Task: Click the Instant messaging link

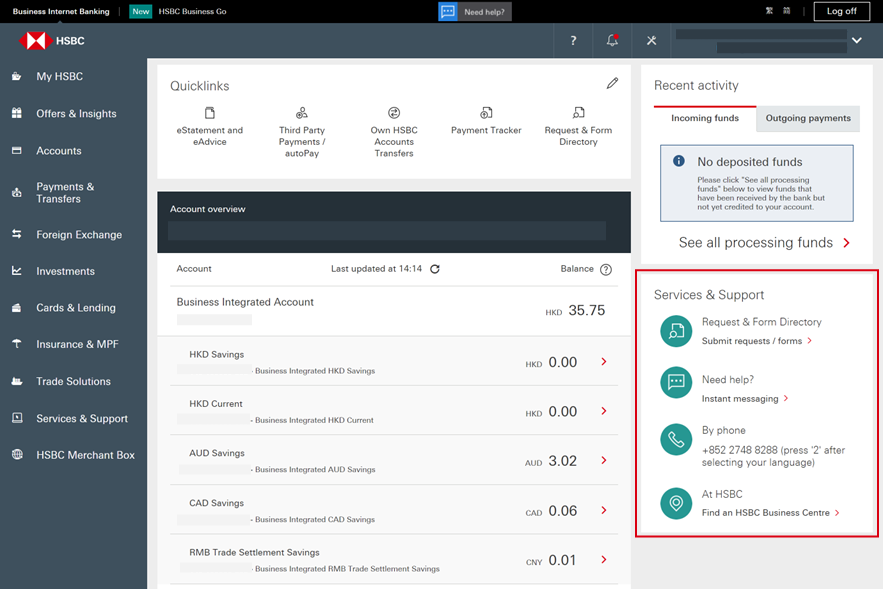Action: coord(740,399)
